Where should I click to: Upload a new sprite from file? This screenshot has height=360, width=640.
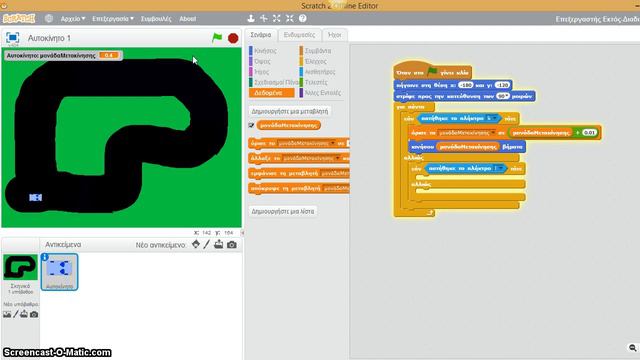pyautogui.click(x=219, y=244)
